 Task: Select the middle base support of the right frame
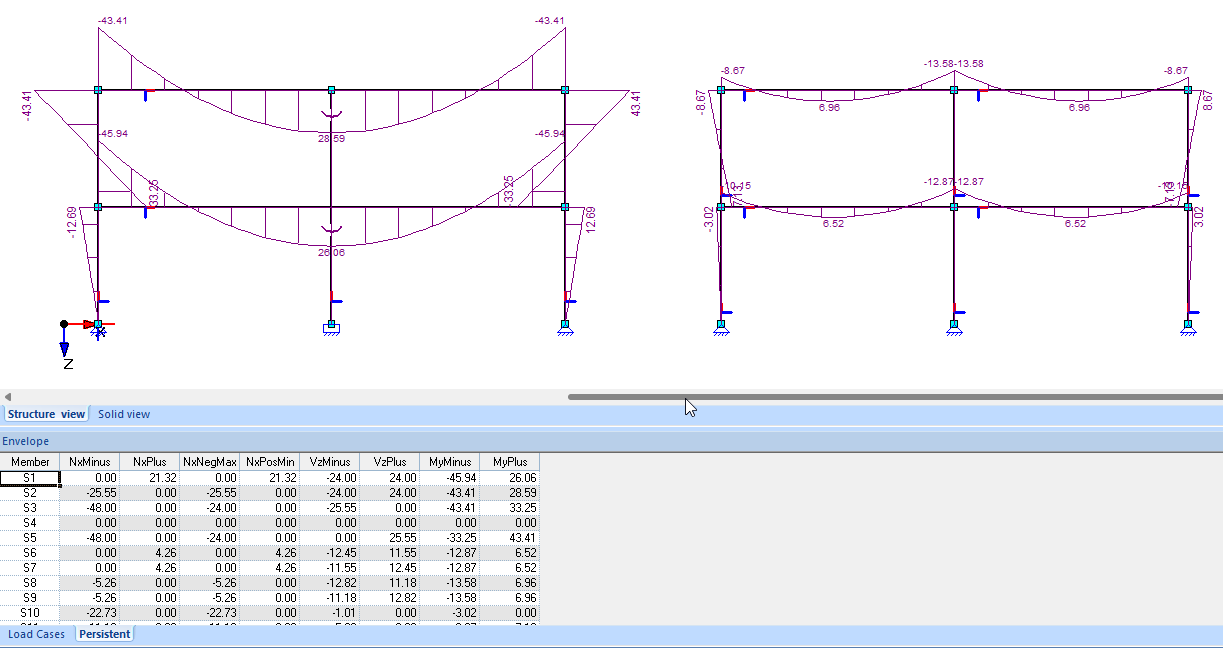click(954, 326)
